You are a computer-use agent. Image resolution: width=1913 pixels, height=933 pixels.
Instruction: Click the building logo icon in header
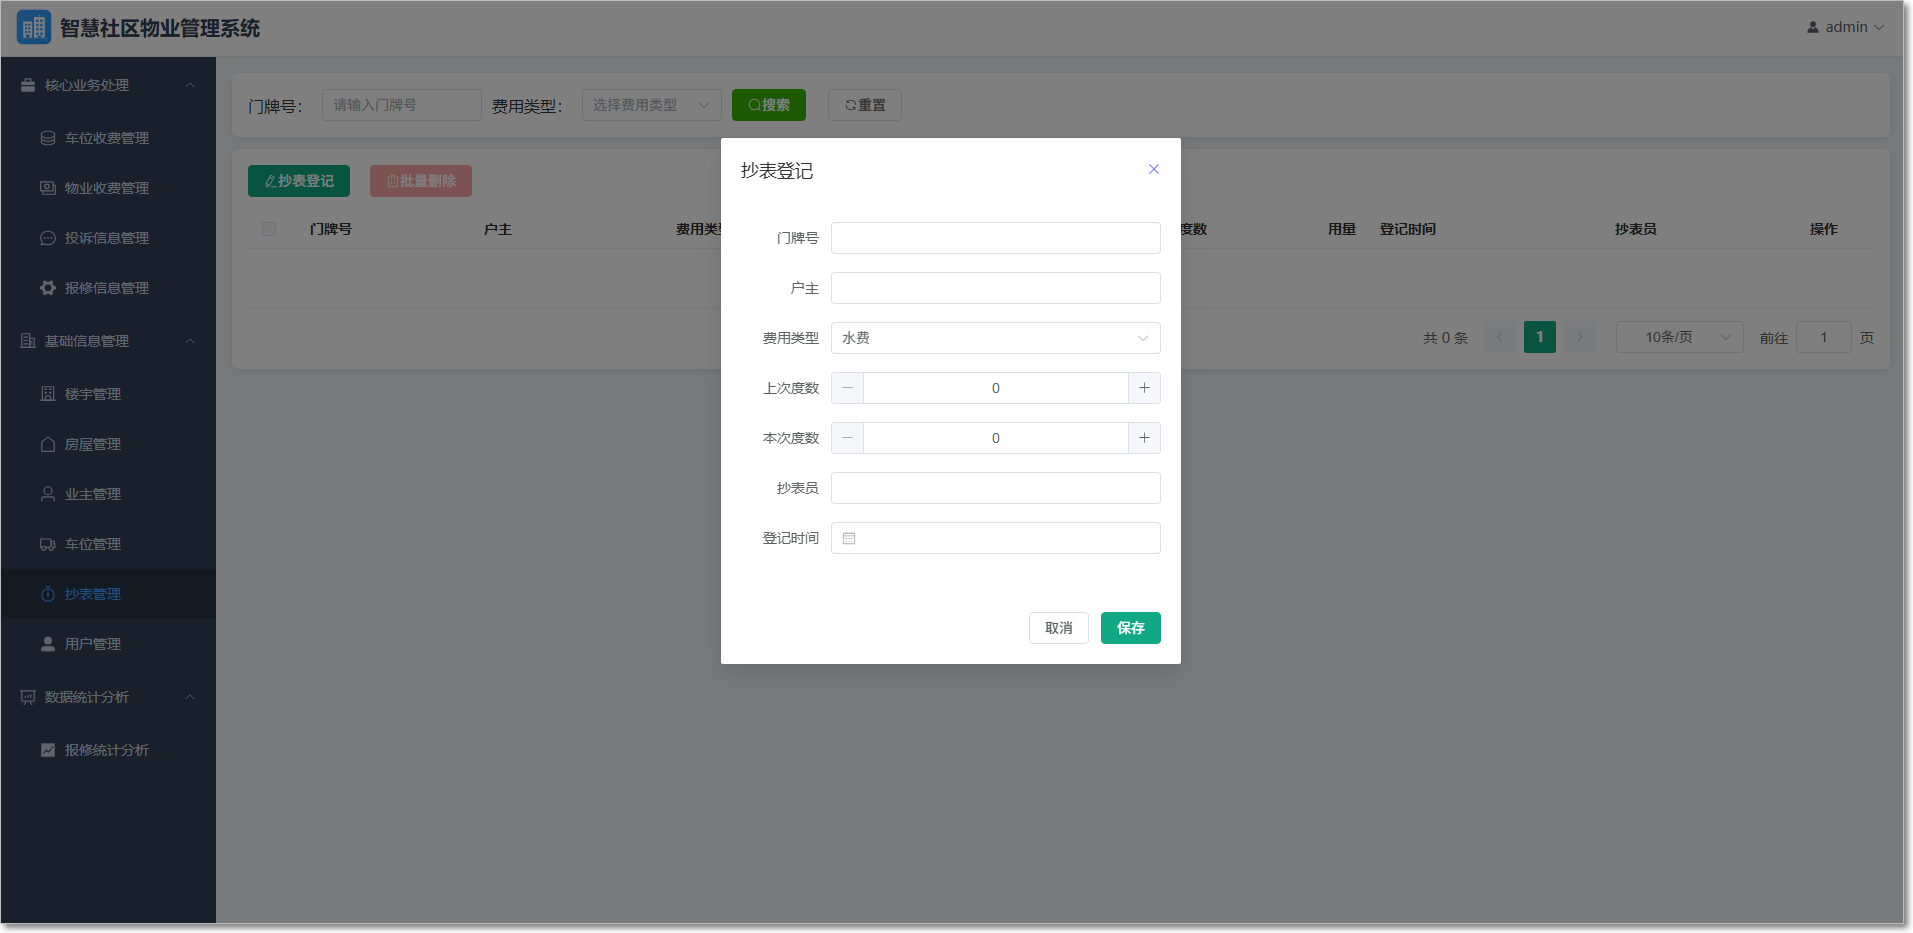coord(33,27)
